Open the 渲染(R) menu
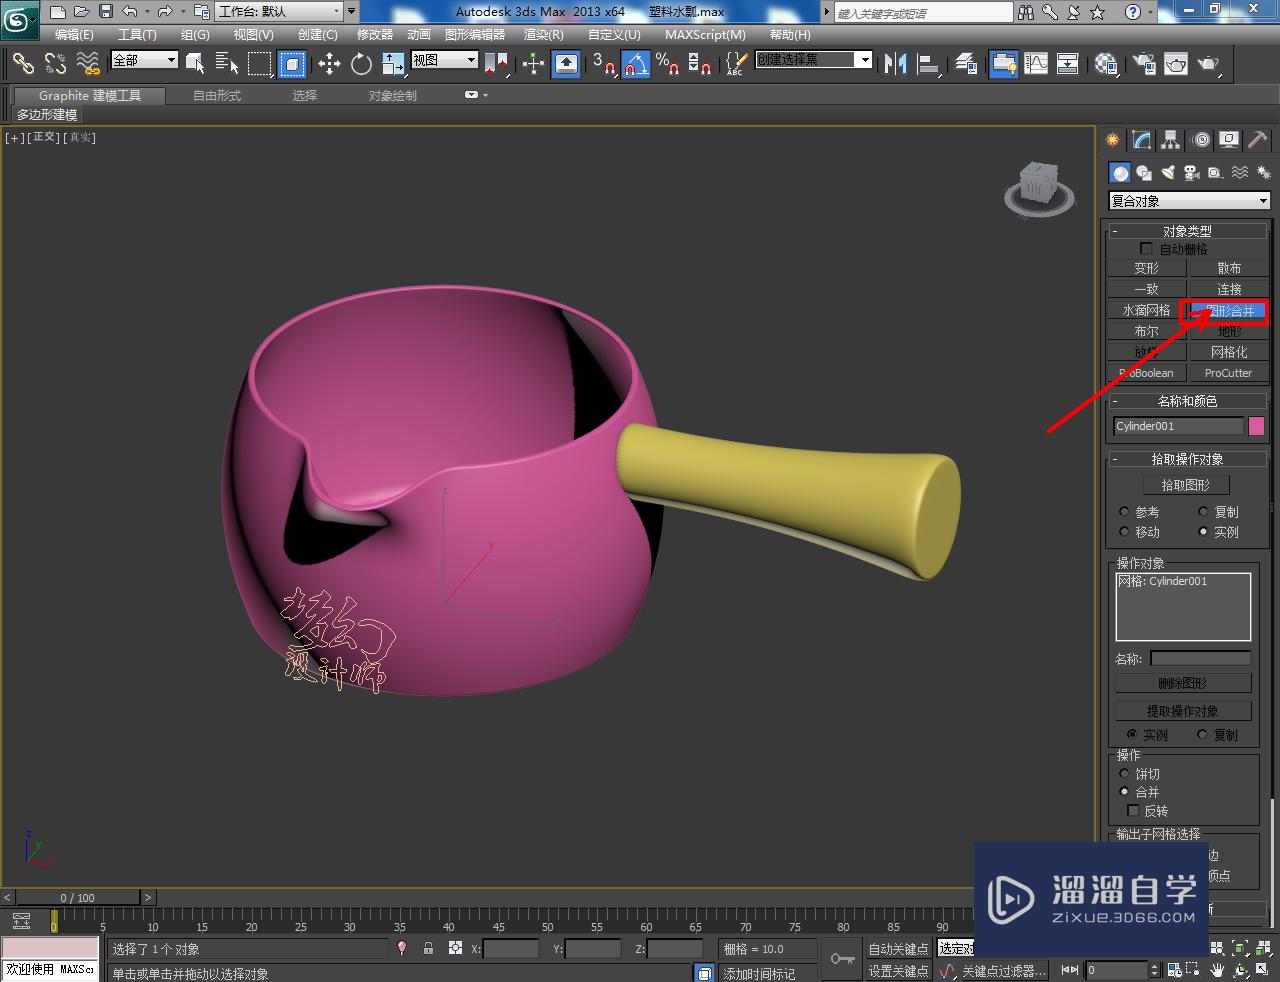Screen dimensions: 1280x982 click(543, 34)
